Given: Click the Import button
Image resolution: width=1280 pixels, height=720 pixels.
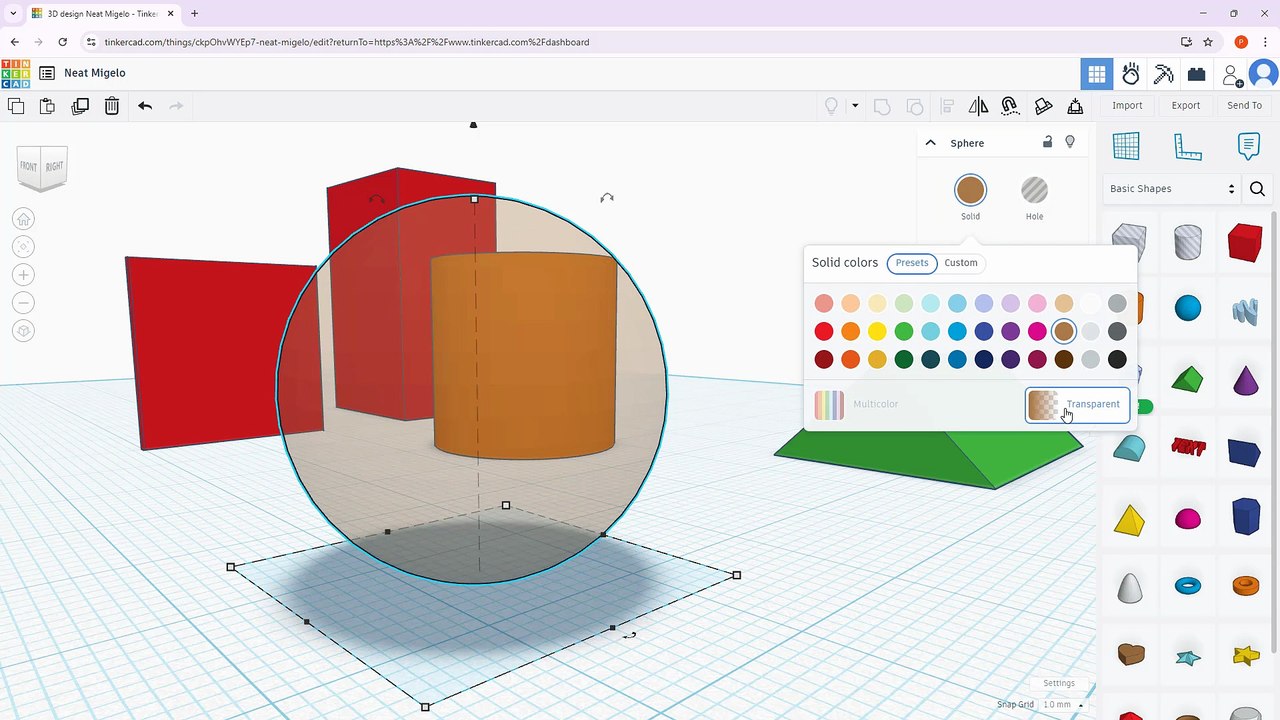Looking at the screenshot, I should point(1127,105).
